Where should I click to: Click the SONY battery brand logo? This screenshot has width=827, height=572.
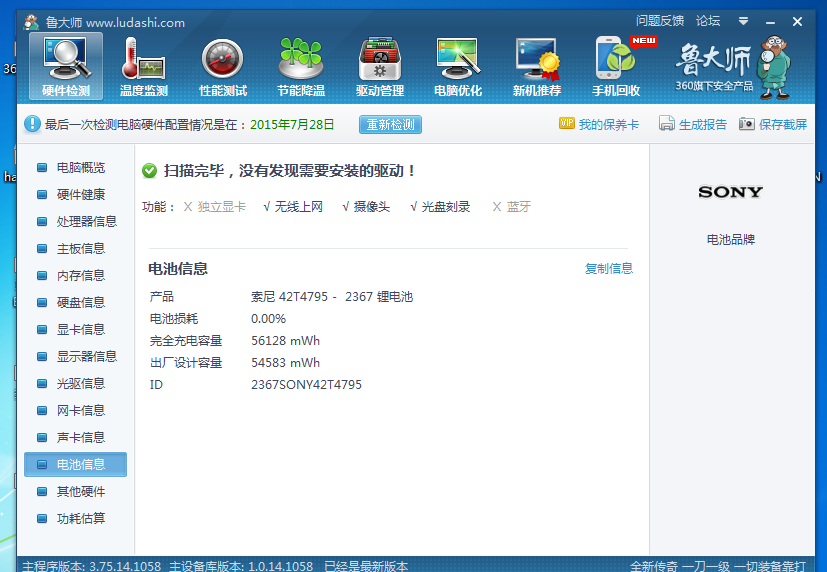tap(730, 192)
